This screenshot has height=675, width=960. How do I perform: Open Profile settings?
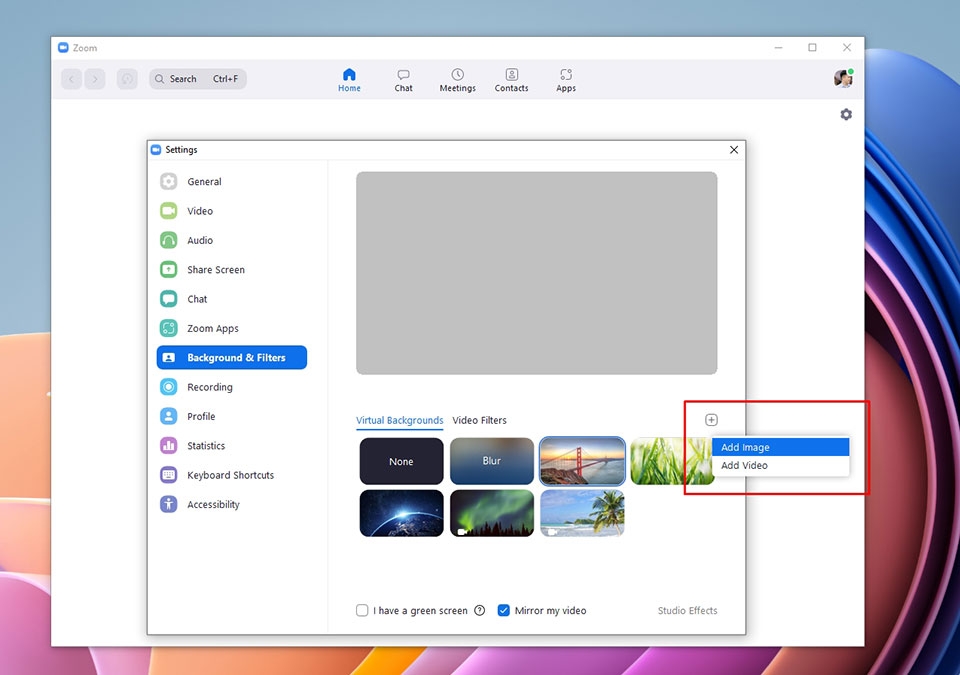click(233, 417)
